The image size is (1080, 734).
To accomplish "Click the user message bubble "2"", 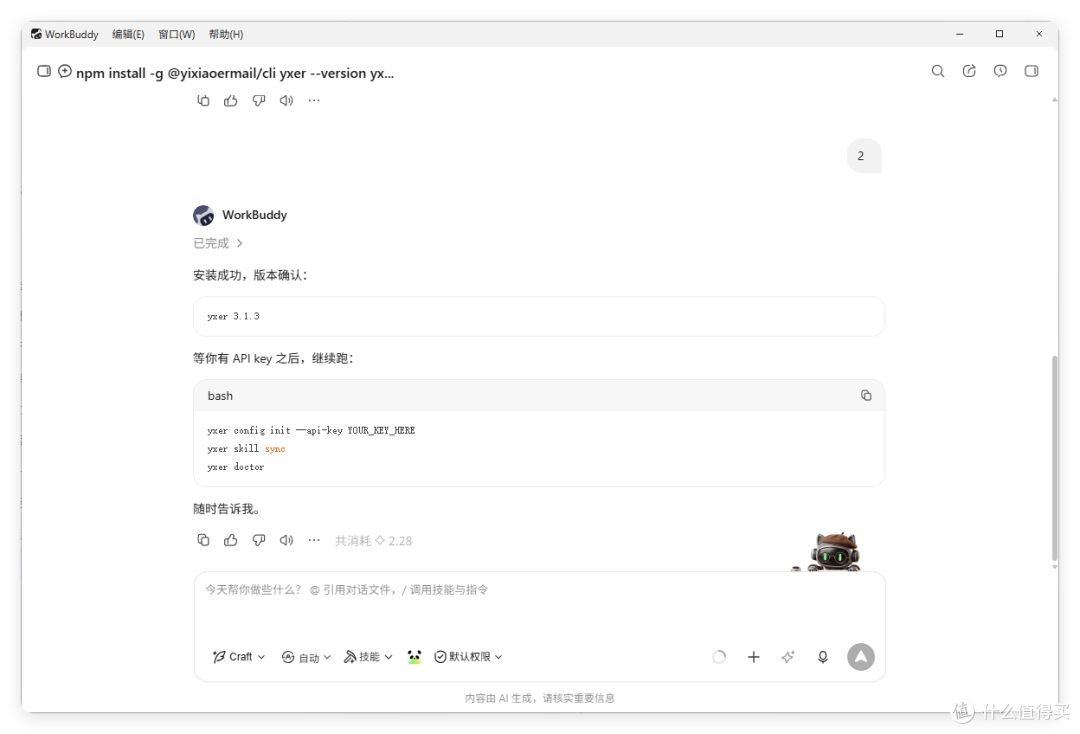I will pyautogui.click(x=864, y=156).
